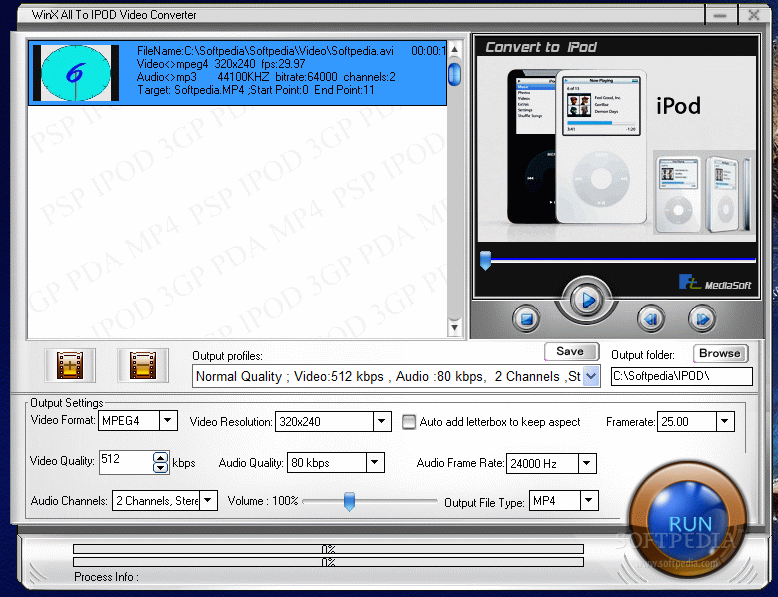Close the WinX converter window
Viewport: 778px width, 597px height.
[x=754, y=15]
